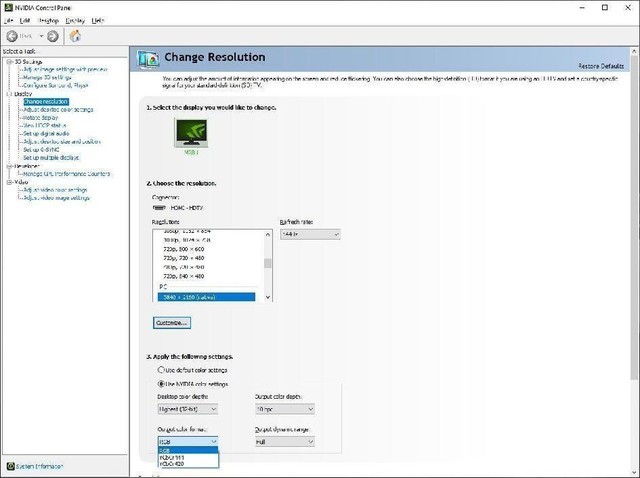Click the System Information icon
The image size is (640, 478).
10,466
